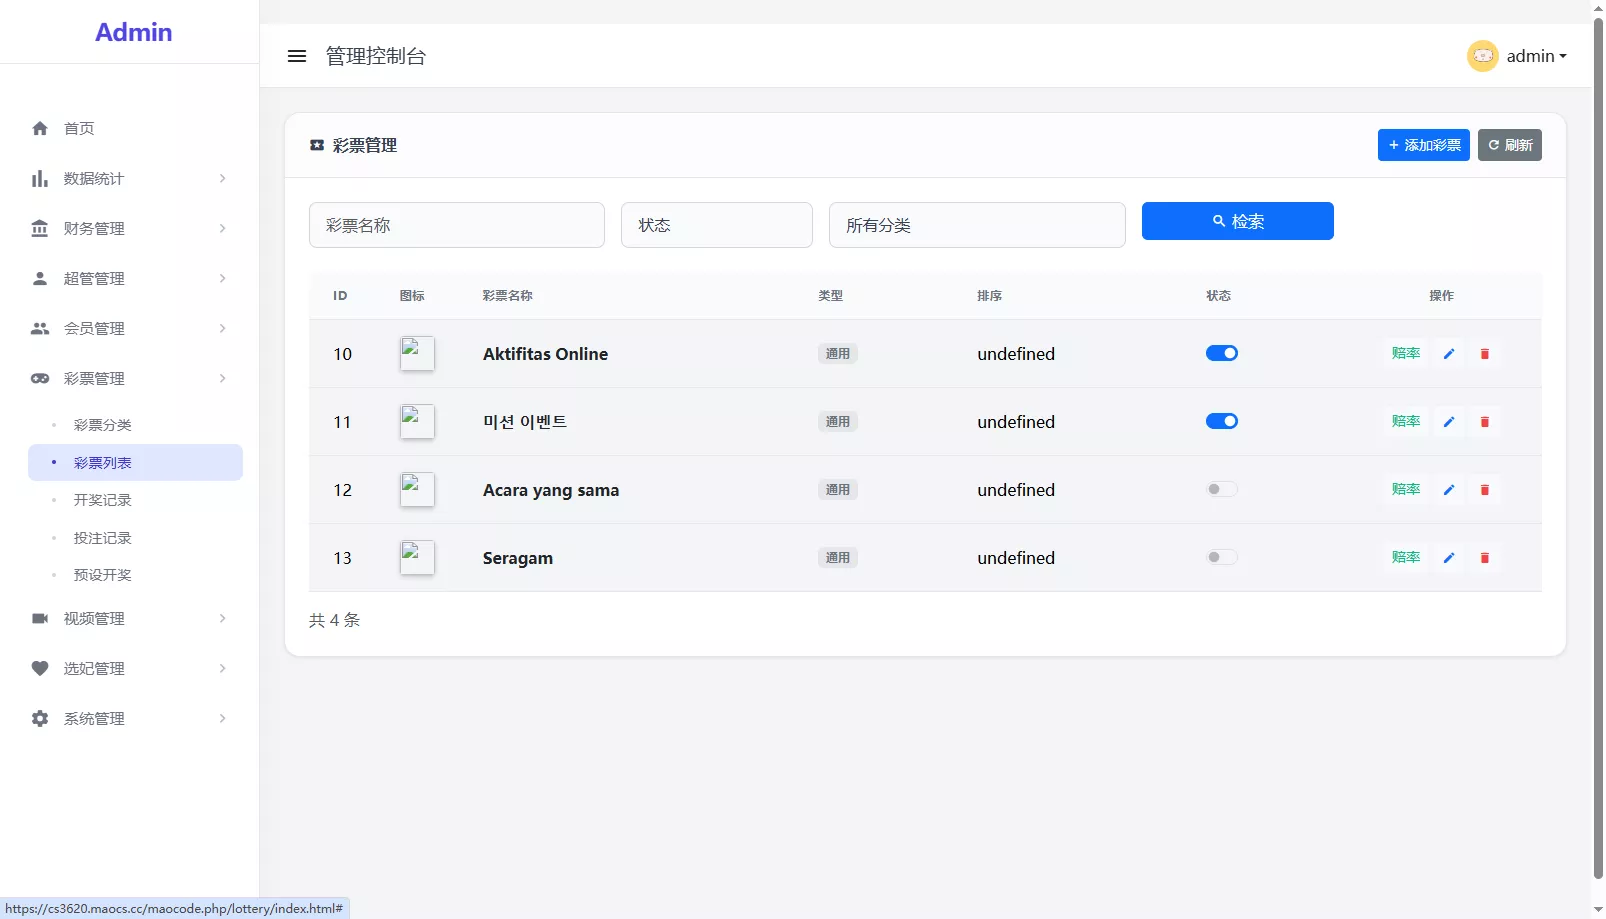Enable the Acara yang sama status switch

[1221, 489]
